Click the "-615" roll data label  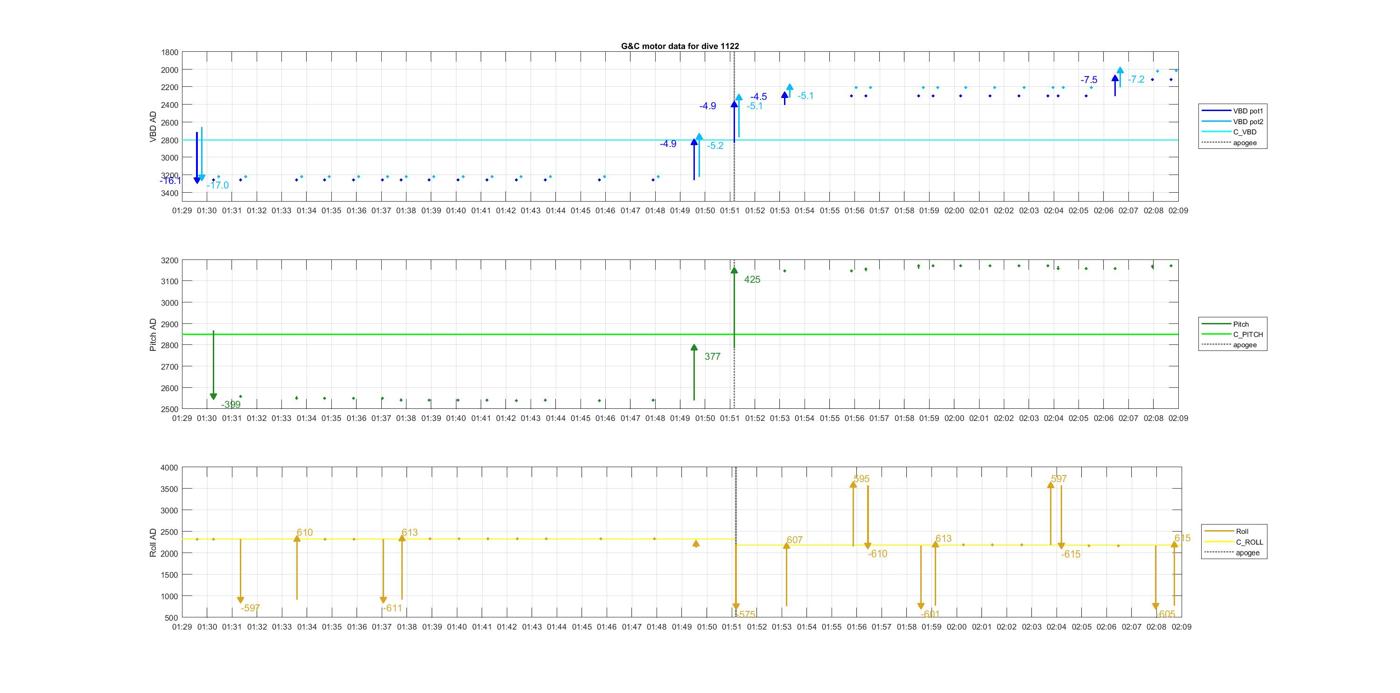coord(1071,554)
